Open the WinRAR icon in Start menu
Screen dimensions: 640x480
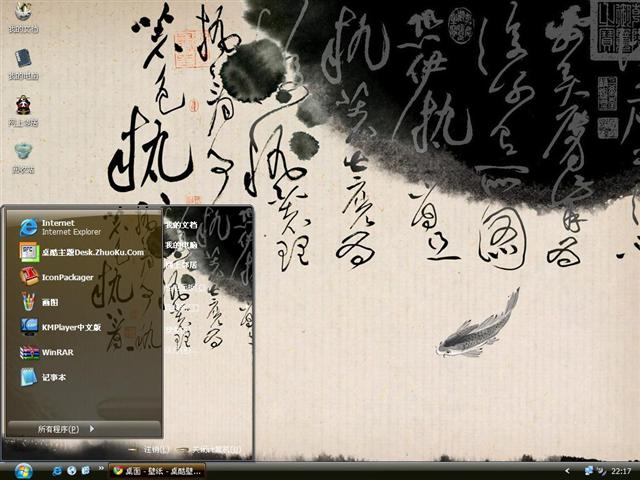point(29,352)
